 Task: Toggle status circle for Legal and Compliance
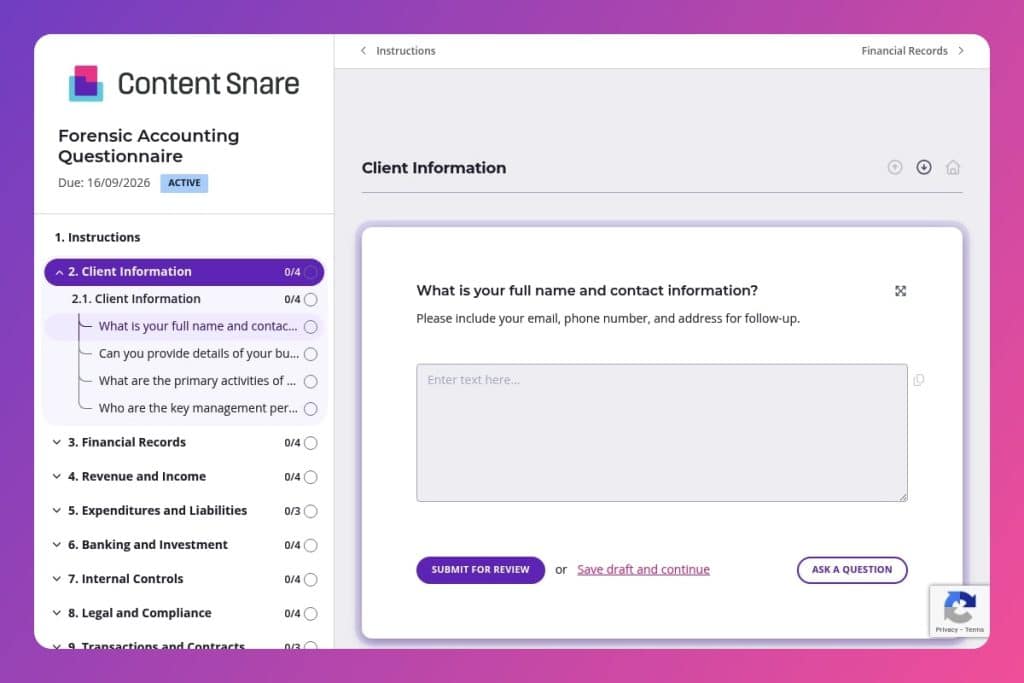tap(311, 613)
